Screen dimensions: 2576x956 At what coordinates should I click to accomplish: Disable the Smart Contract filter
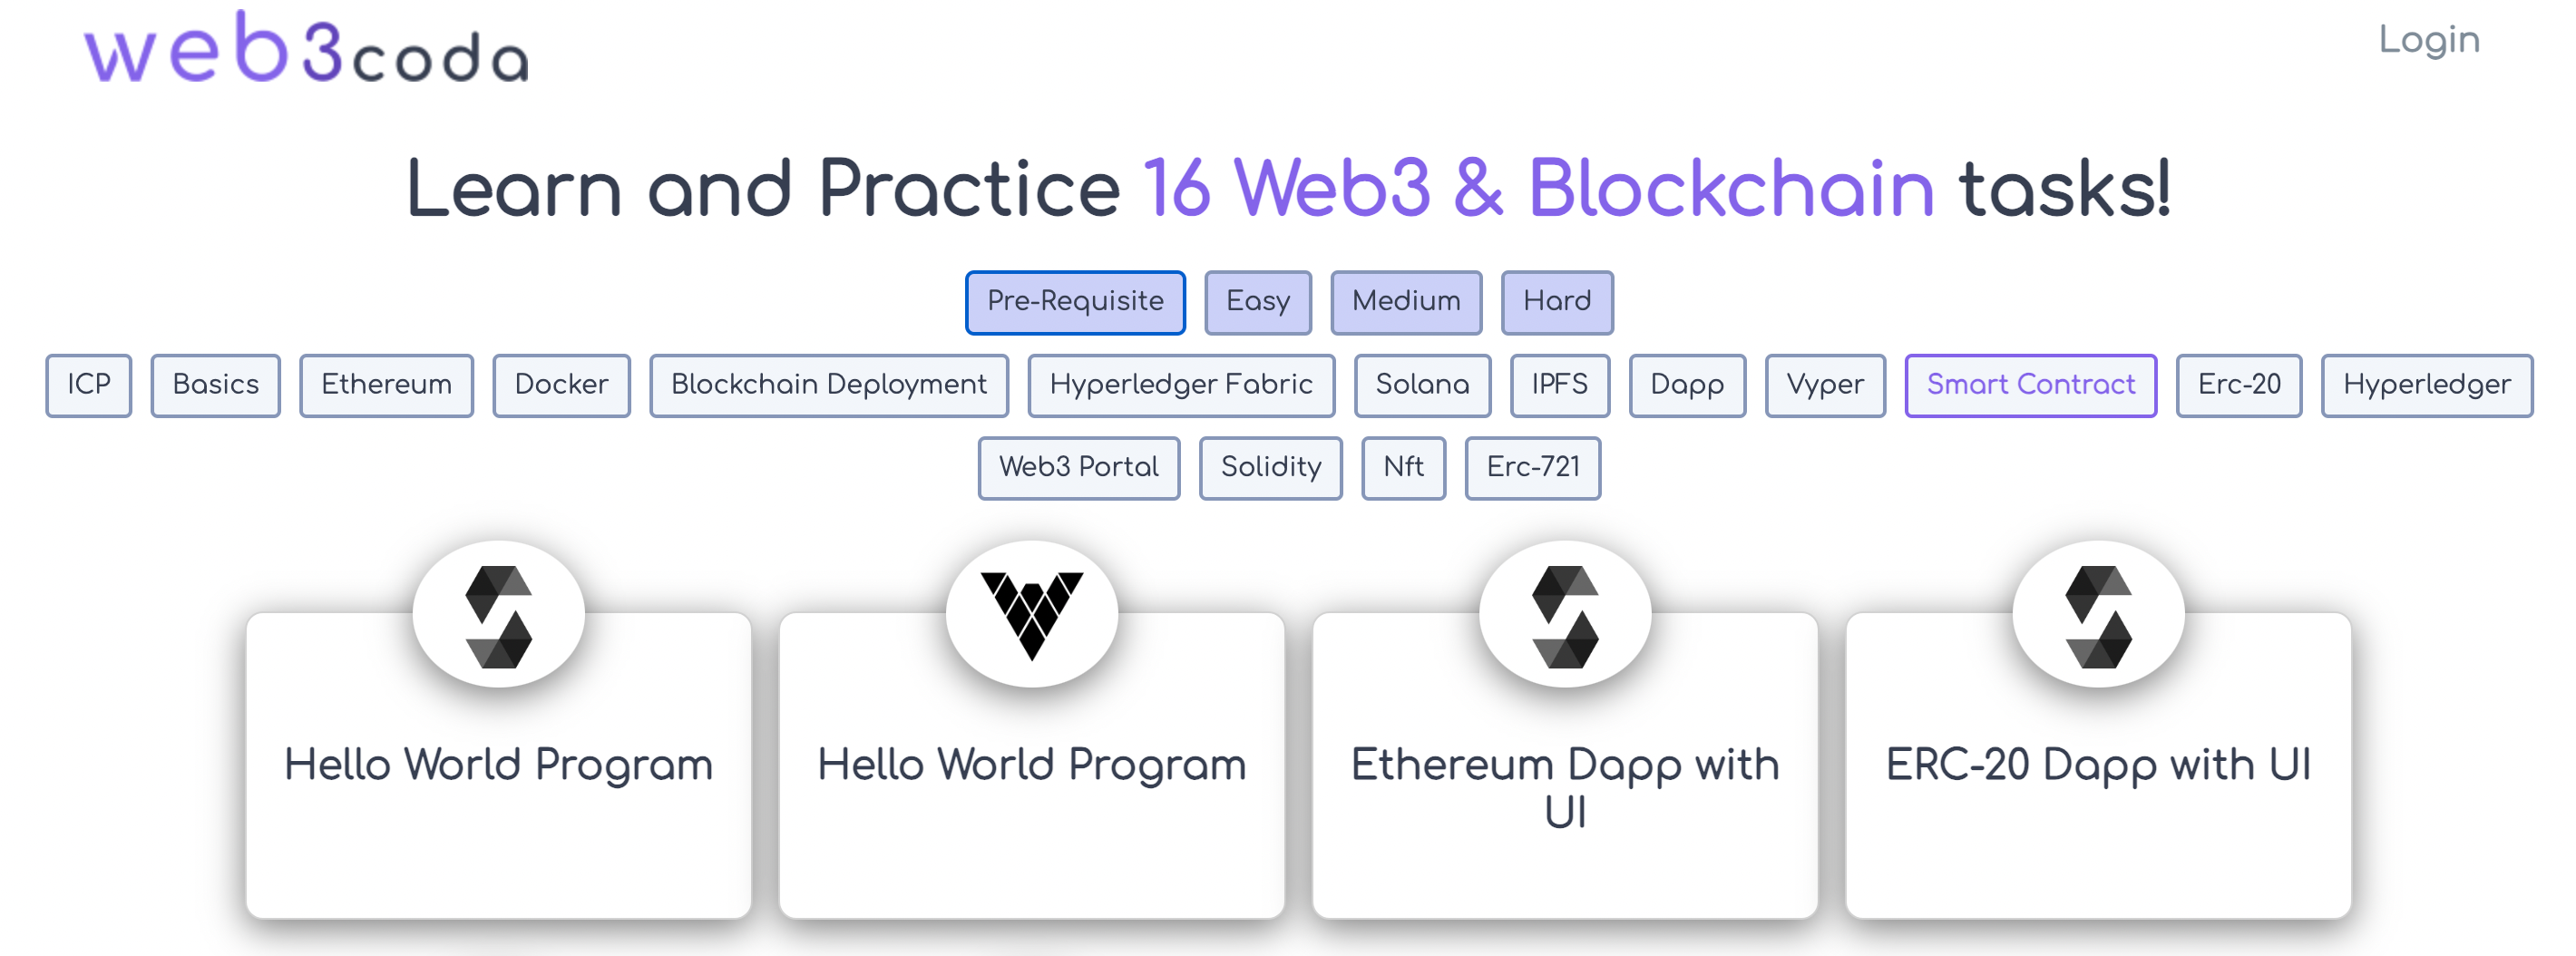click(x=2030, y=385)
